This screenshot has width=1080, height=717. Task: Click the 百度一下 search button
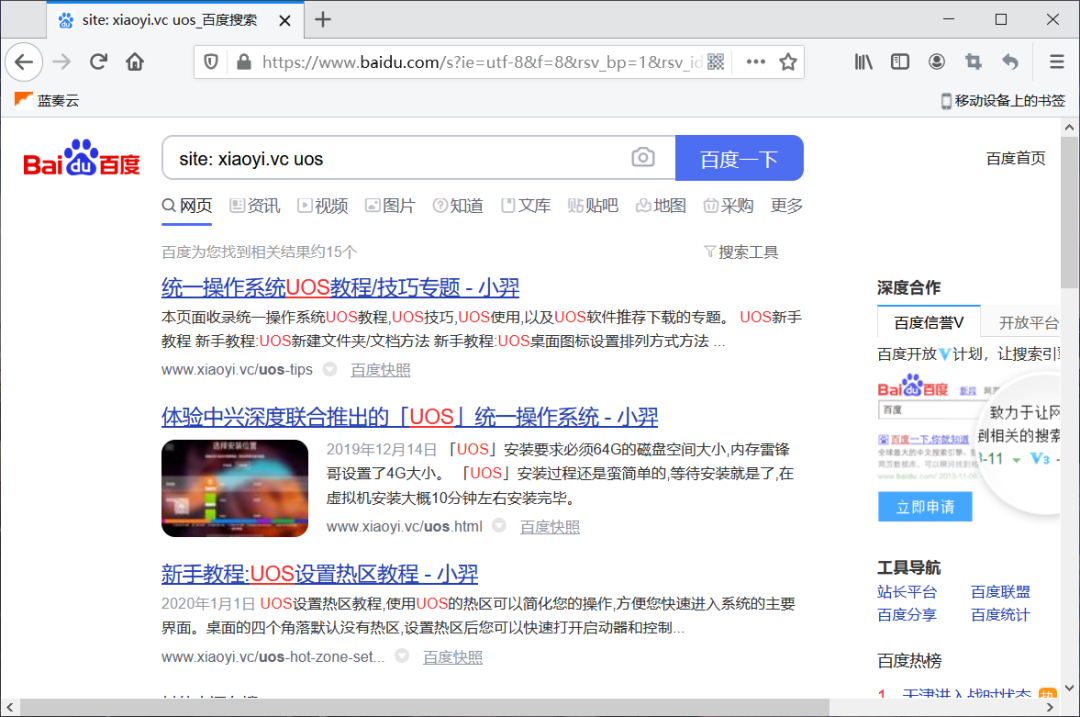(x=739, y=157)
